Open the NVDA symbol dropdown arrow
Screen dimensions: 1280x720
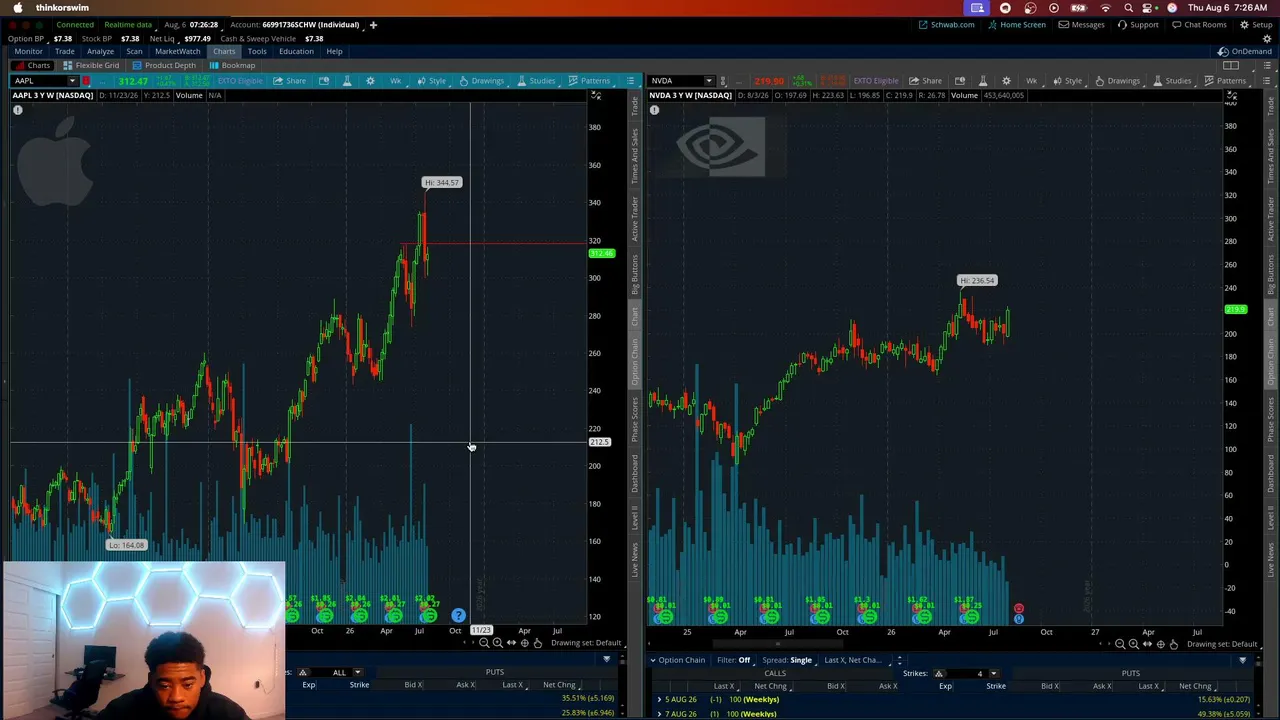click(x=709, y=81)
